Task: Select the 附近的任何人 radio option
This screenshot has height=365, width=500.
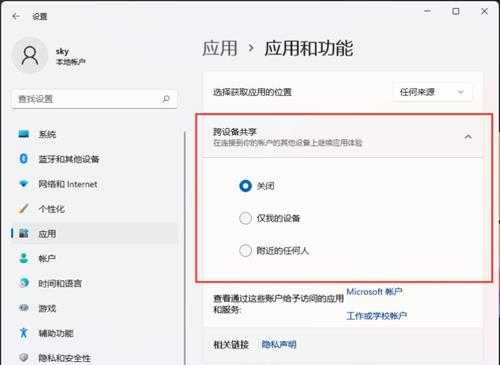Action: click(x=245, y=251)
